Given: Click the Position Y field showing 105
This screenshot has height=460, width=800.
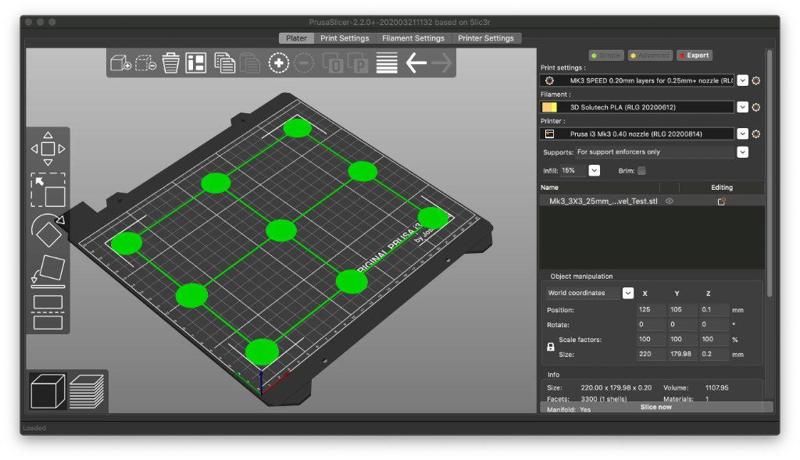Looking at the screenshot, I should tap(682, 310).
